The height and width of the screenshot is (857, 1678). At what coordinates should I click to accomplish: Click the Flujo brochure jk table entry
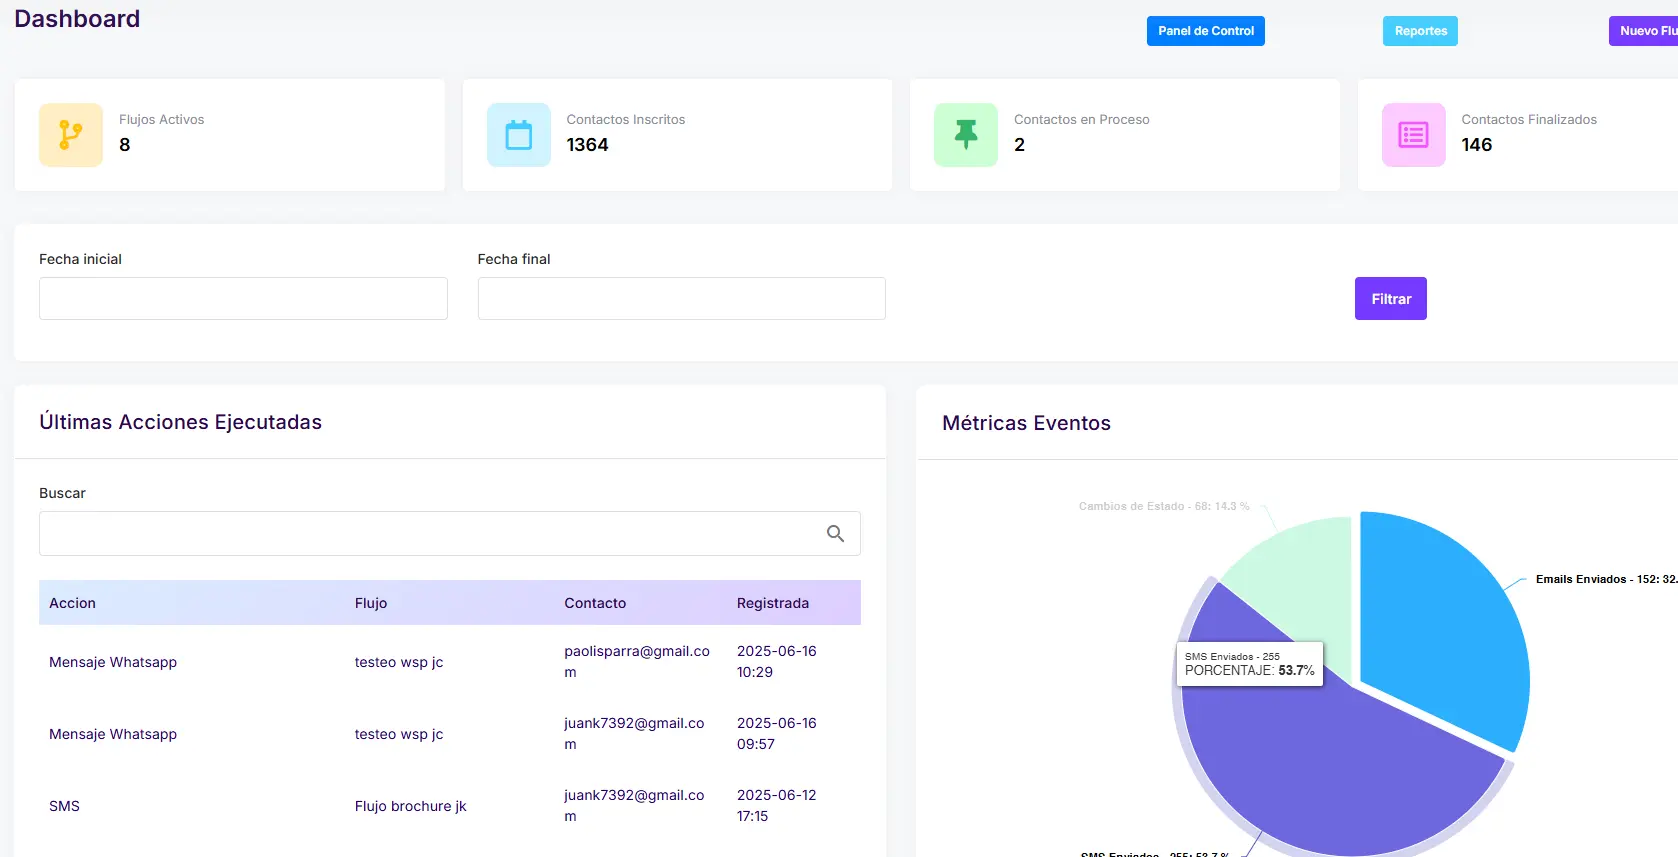[410, 806]
